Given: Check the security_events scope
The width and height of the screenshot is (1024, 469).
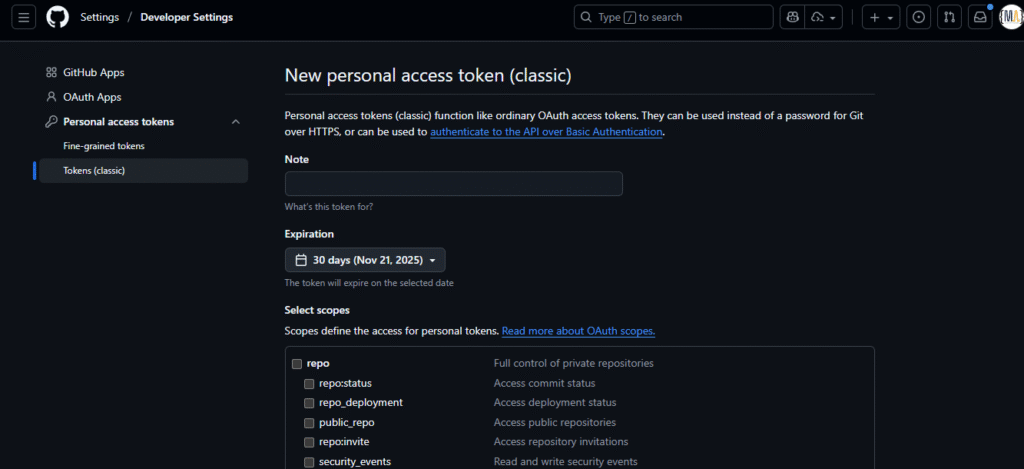Looking at the screenshot, I should pos(310,462).
